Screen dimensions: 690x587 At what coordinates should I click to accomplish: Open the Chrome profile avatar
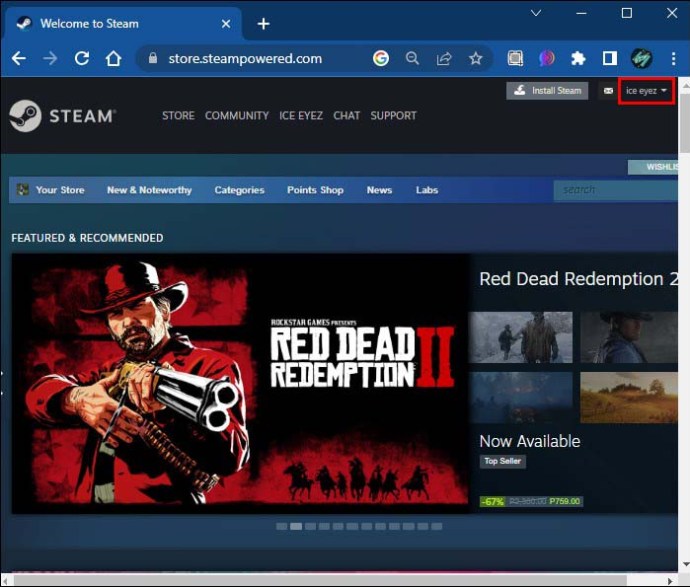(642, 58)
